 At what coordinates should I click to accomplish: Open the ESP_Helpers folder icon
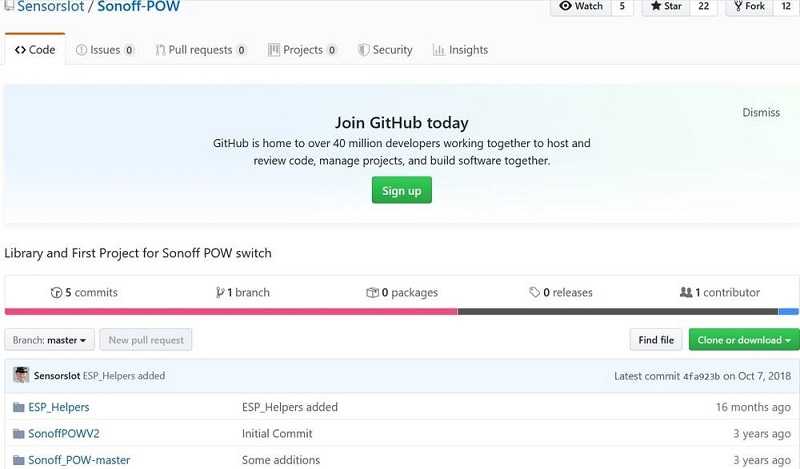click(x=19, y=407)
